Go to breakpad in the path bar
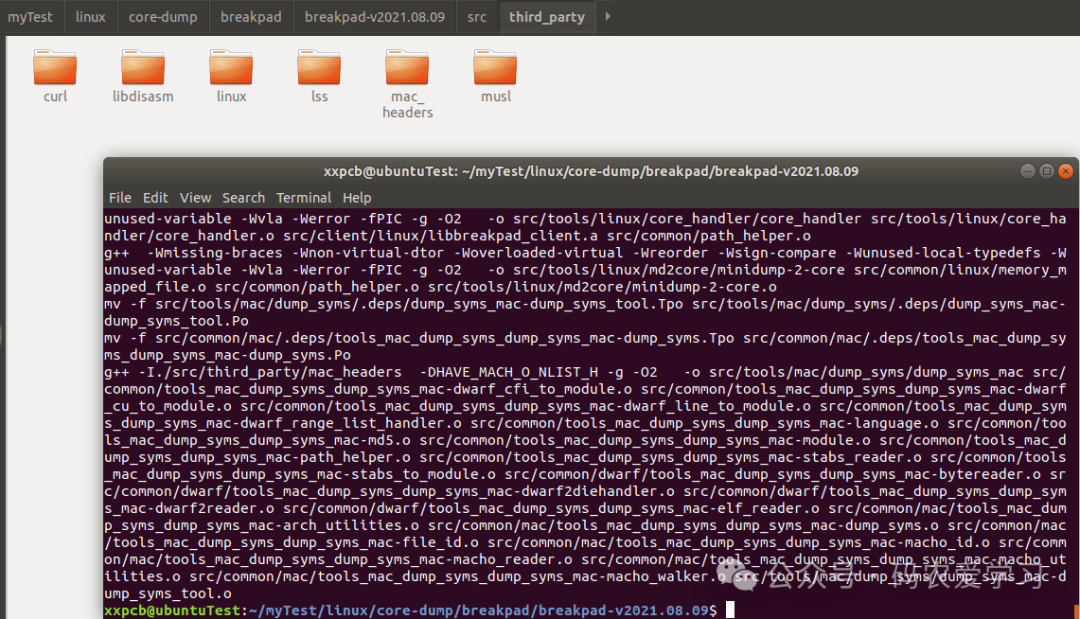Screen dimensions: 1080x619 (x=251, y=17)
